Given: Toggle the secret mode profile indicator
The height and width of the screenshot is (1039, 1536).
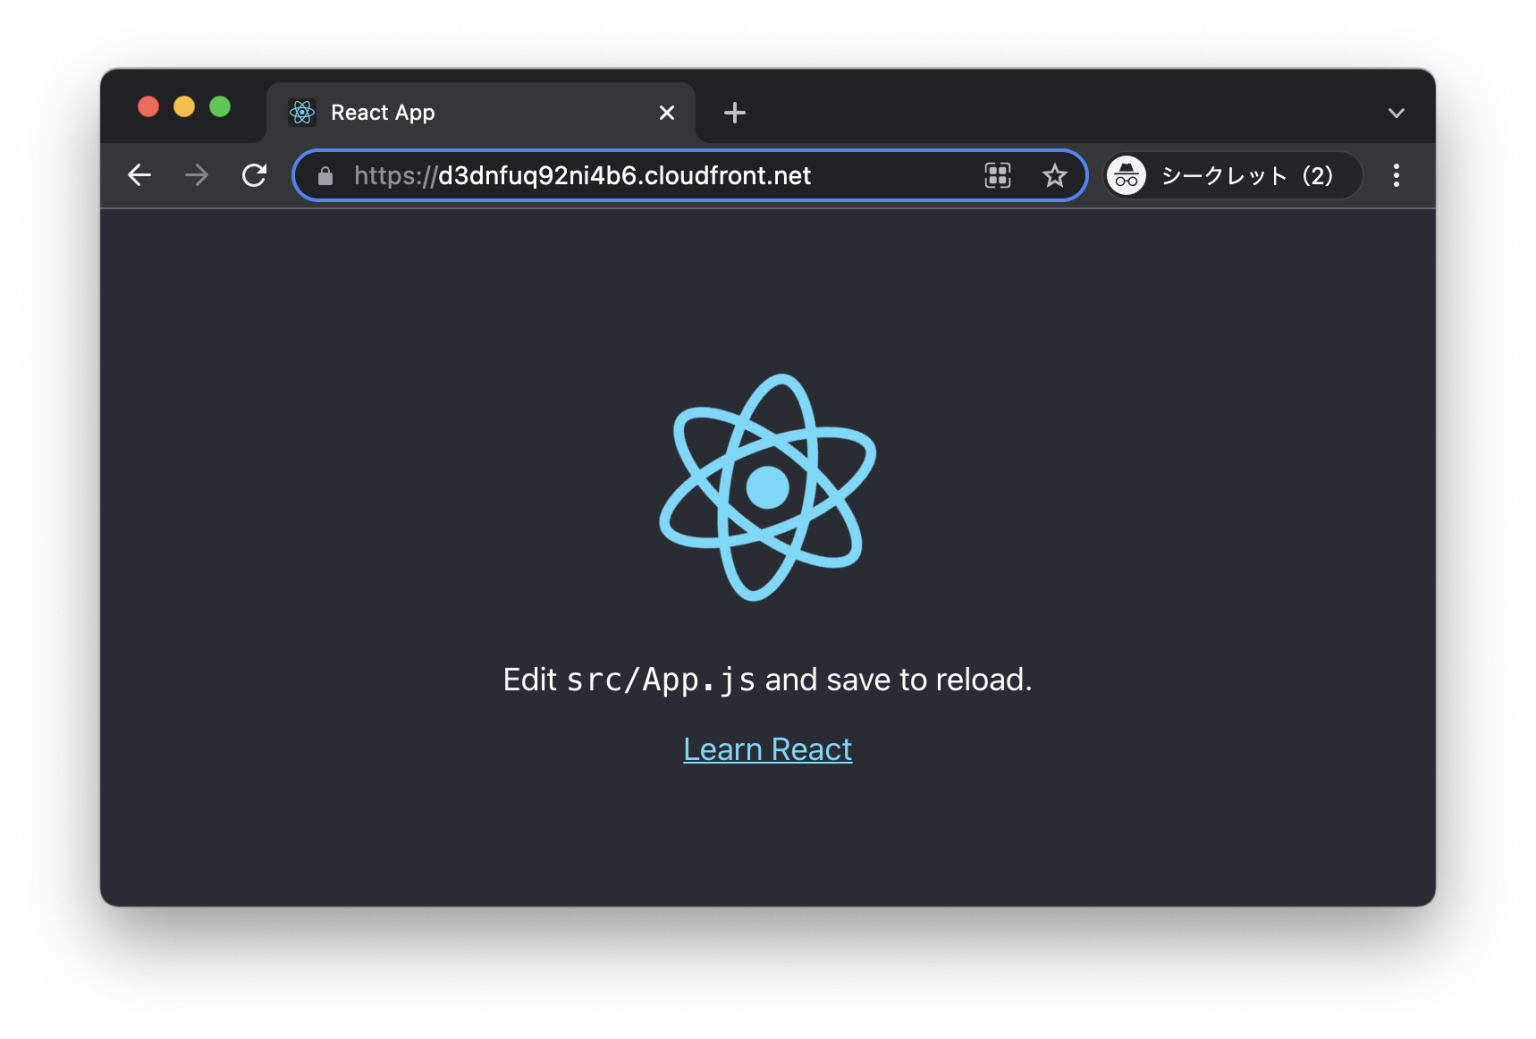Looking at the screenshot, I should click(1230, 175).
